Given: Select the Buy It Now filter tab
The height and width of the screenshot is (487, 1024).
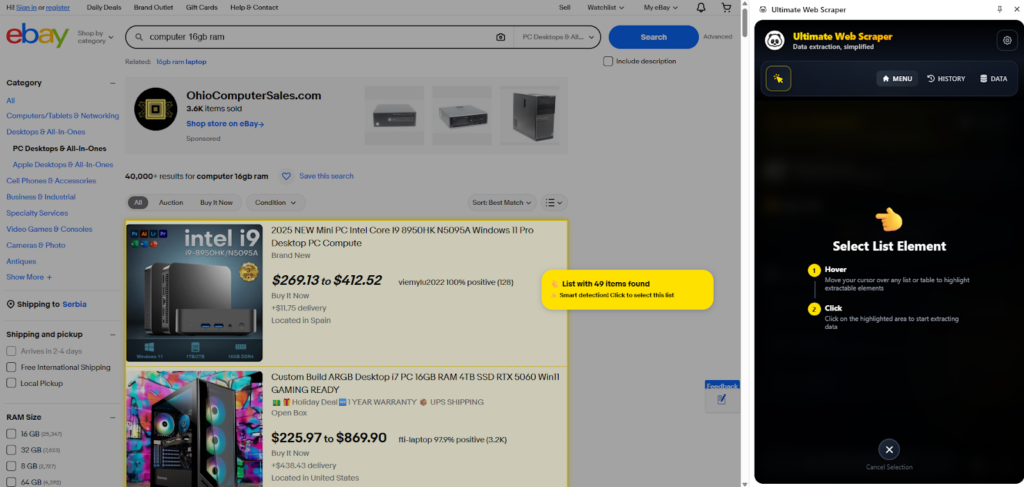Looking at the screenshot, I should coord(216,202).
